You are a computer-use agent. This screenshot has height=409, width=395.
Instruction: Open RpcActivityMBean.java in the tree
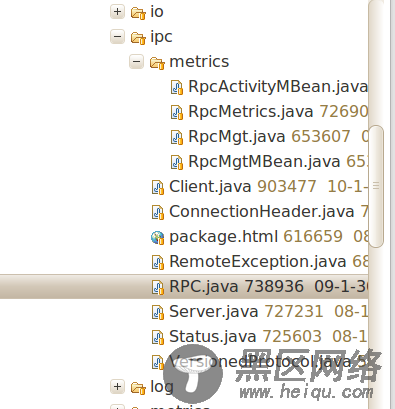(278, 87)
